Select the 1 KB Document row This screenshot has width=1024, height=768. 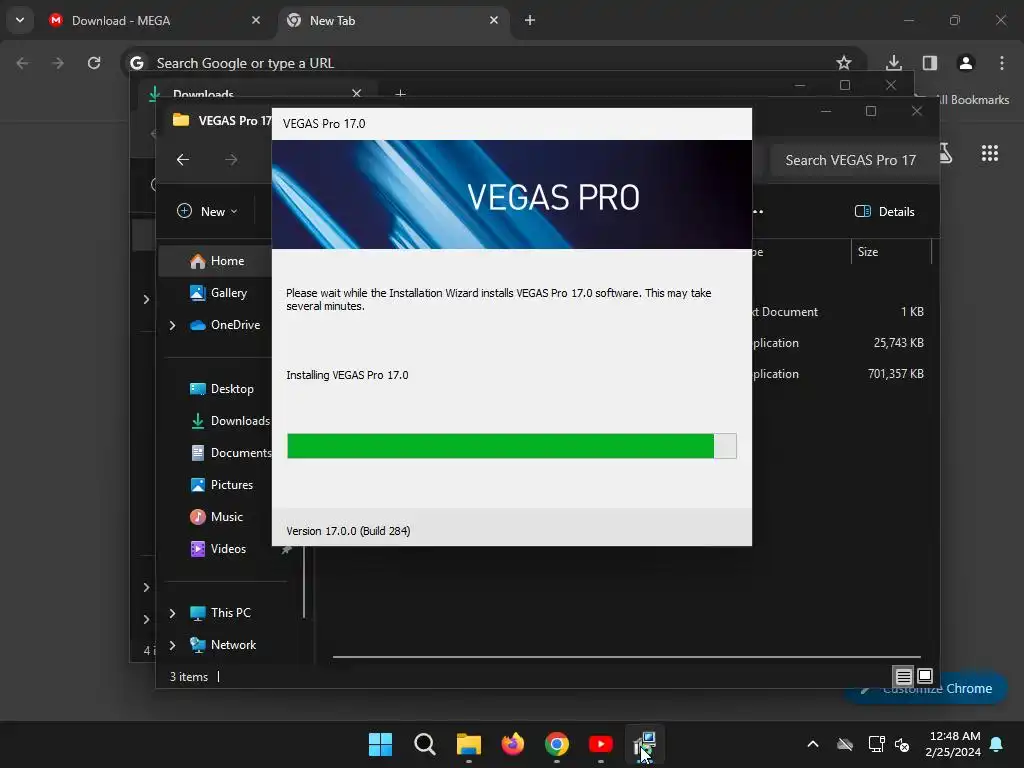(840, 312)
